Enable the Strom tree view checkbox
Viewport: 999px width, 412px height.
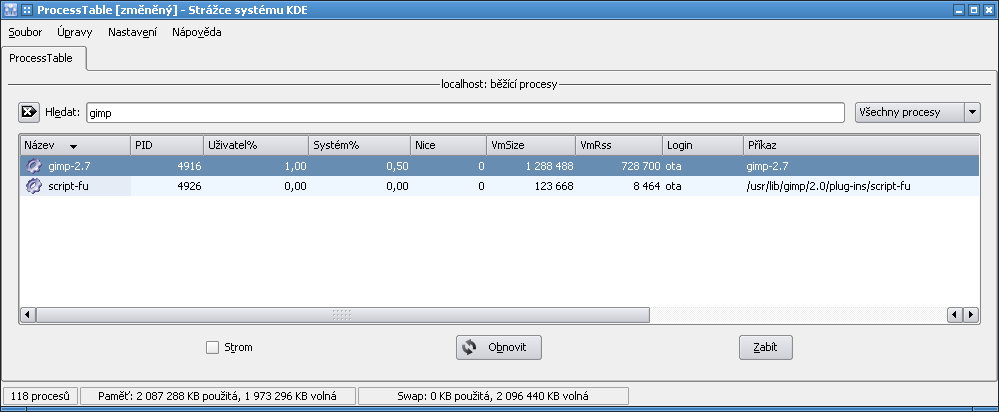(x=212, y=348)
